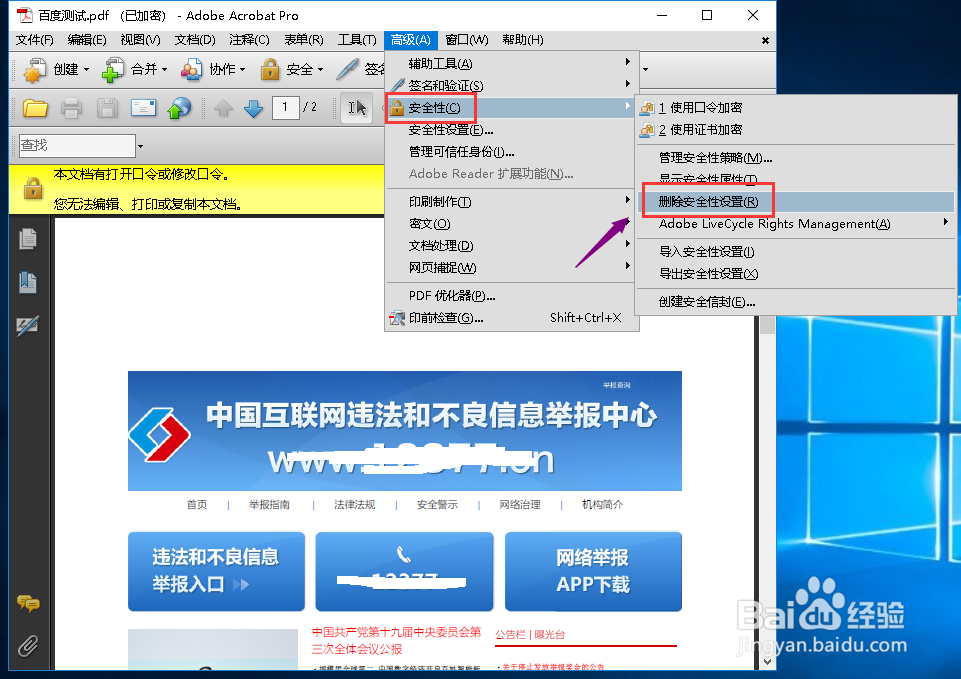Open the 文件(F) menu
This screenshot has height=679, width=961.
pyautogui.click(x=34, y=40)
